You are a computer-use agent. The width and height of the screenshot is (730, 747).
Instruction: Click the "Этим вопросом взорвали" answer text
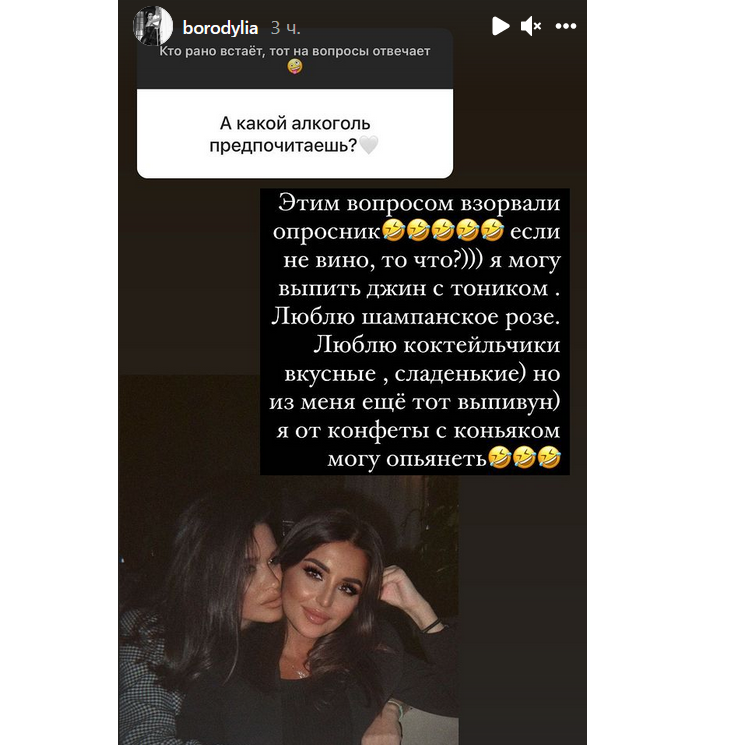pos(419,202)
